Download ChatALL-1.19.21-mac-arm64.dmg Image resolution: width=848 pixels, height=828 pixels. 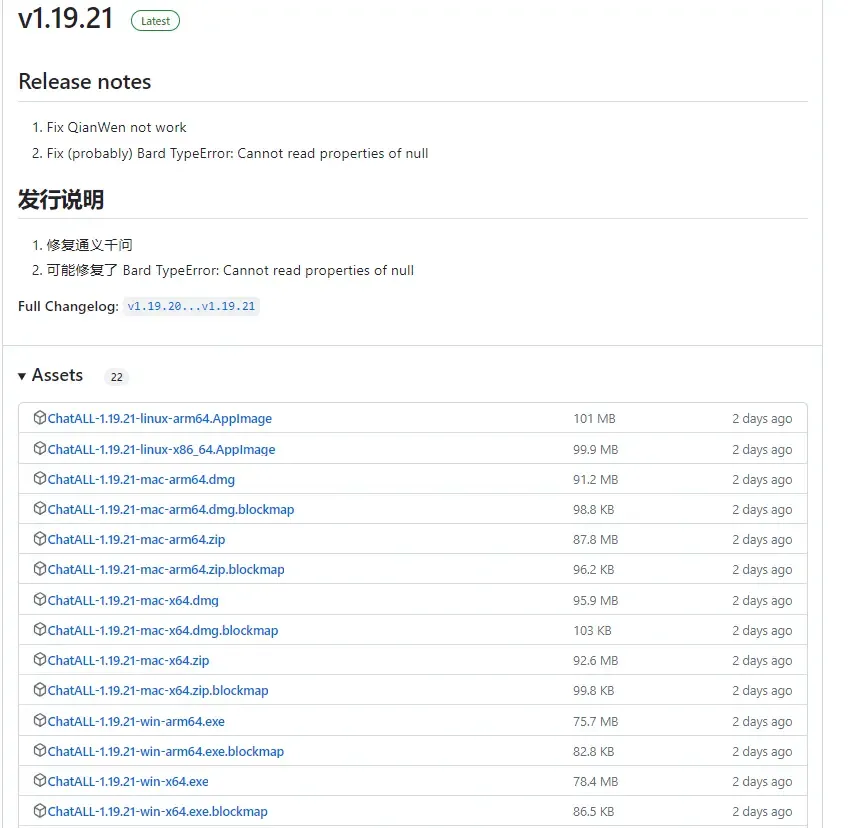[x=141, y=480]
